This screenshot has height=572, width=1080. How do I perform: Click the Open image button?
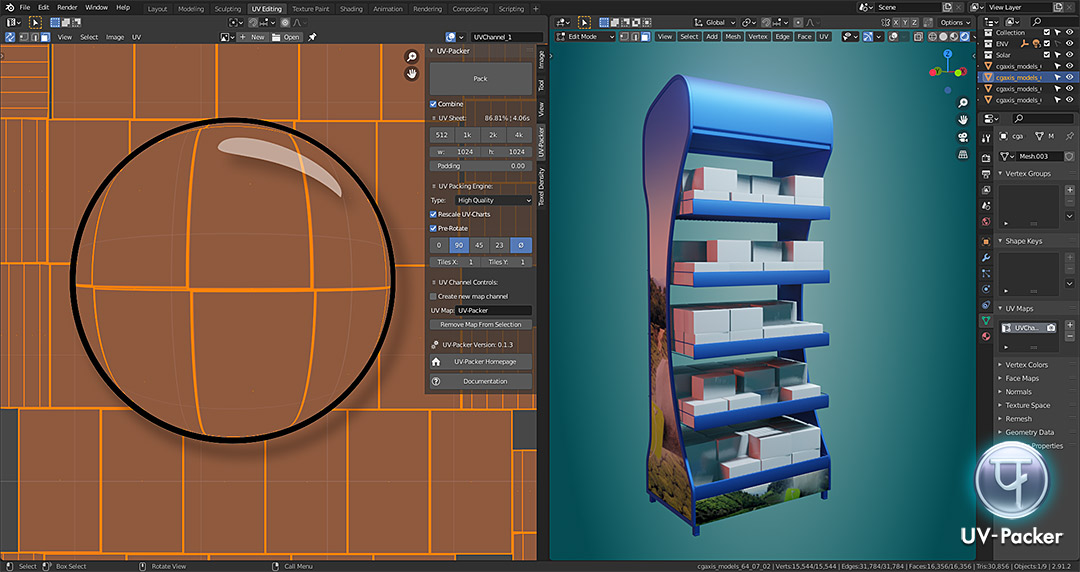click(x=286, y=37)
